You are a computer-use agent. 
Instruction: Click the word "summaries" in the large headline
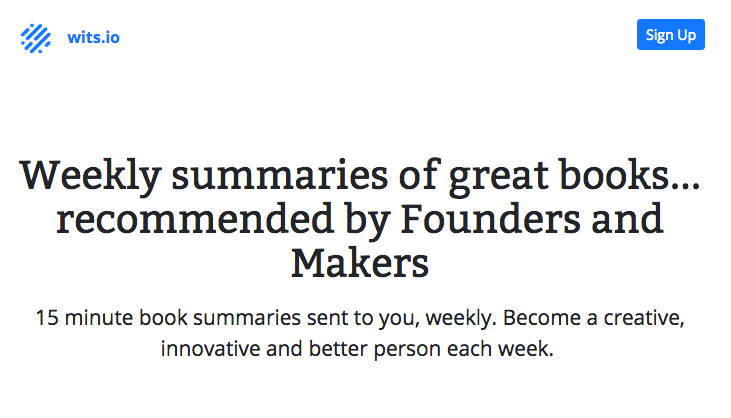[280, 176]
